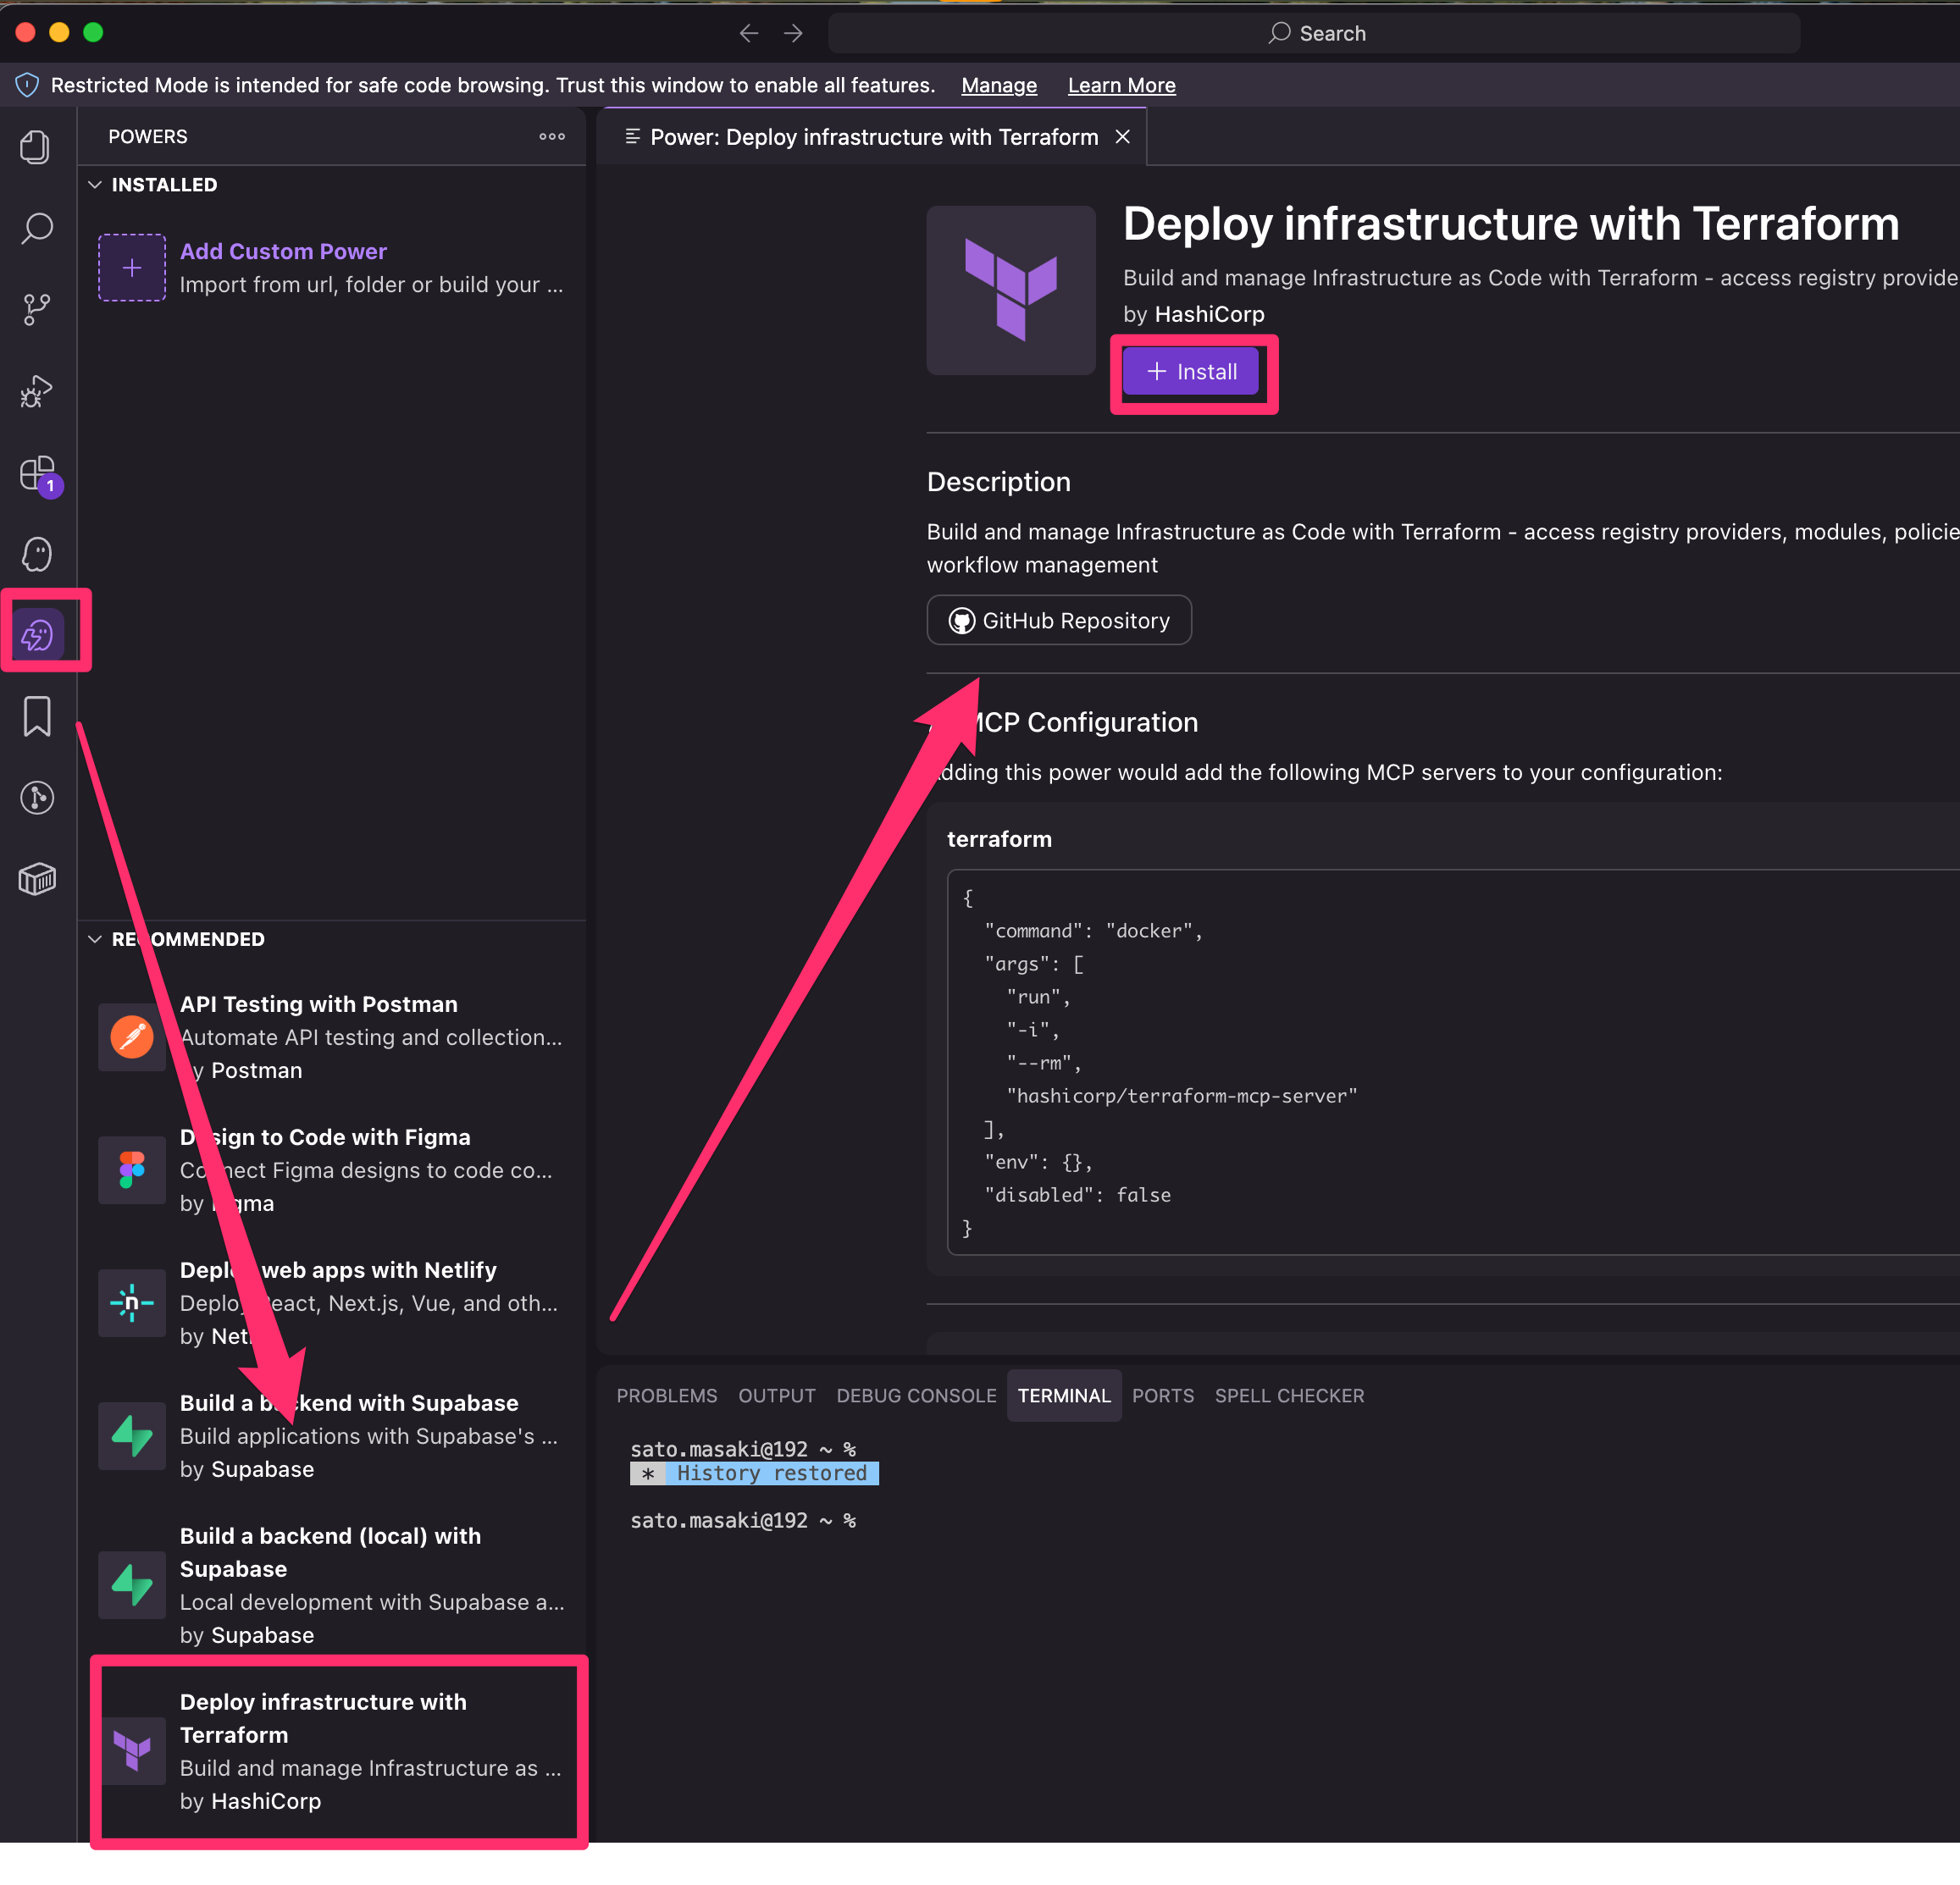
Task: Open the Explorer icon in activity bar
Action: [x=36, y=148]
